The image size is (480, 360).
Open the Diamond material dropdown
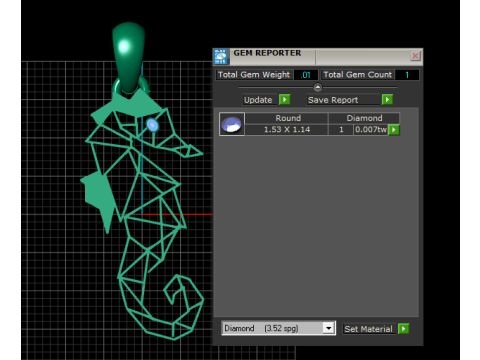tap(328, 328)
